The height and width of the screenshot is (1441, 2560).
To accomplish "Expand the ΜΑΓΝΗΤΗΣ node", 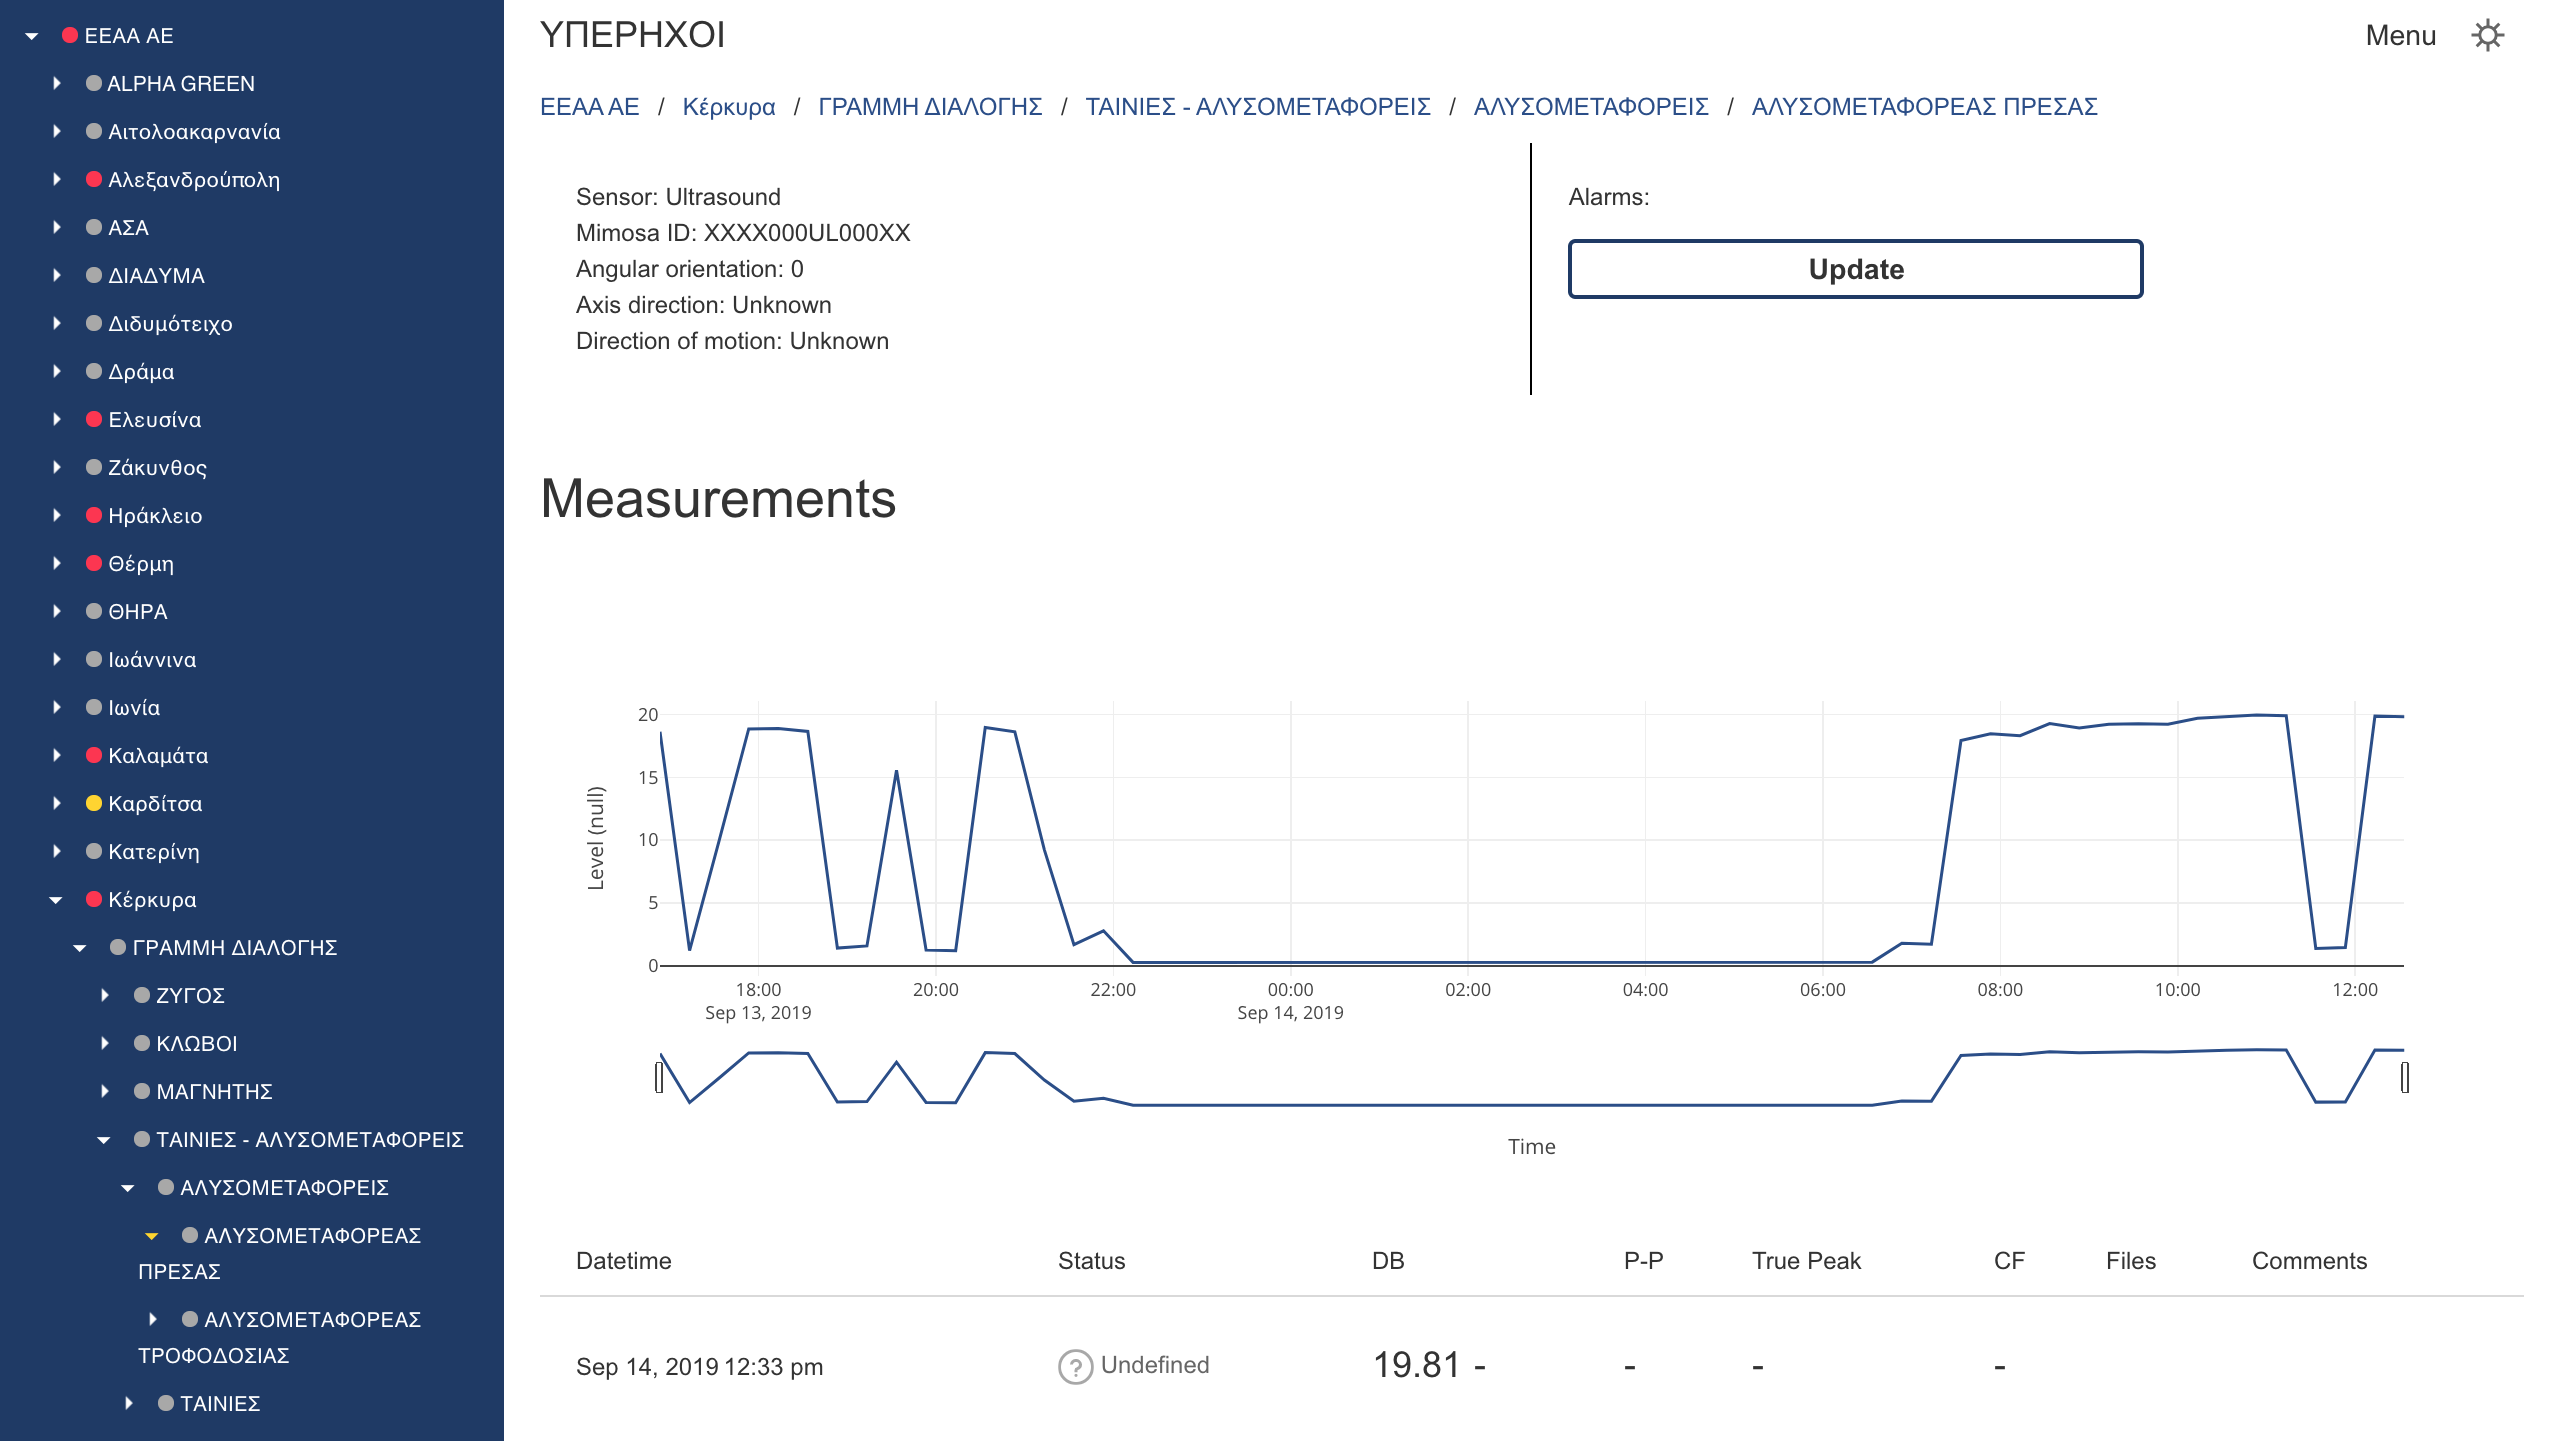I will (104, 1091).
